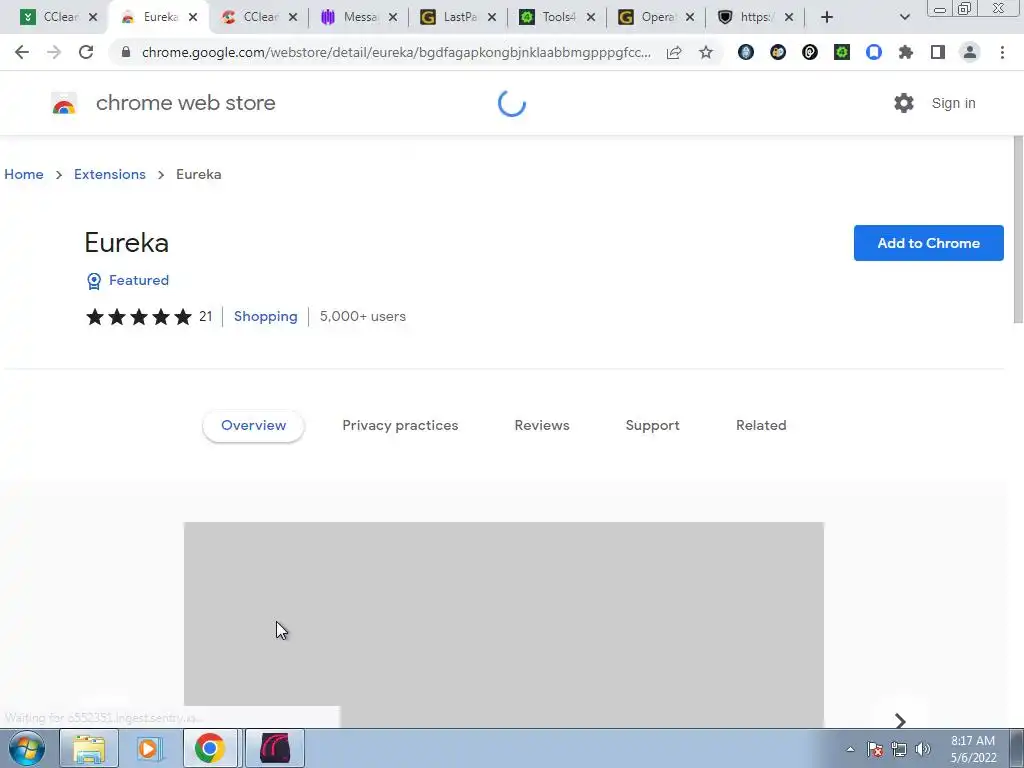
Task: Switch to the Messa tab
Action: 357,17
